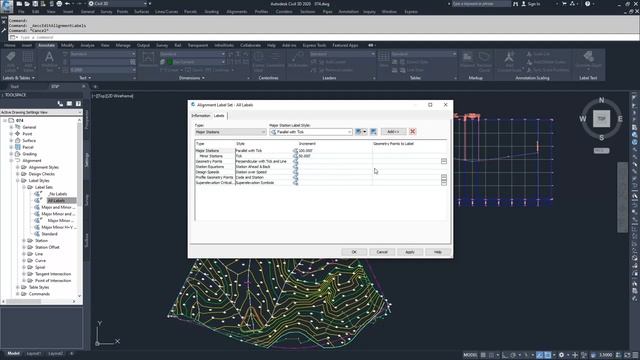Click the 50.000' increment value

[x=304, y=156]
